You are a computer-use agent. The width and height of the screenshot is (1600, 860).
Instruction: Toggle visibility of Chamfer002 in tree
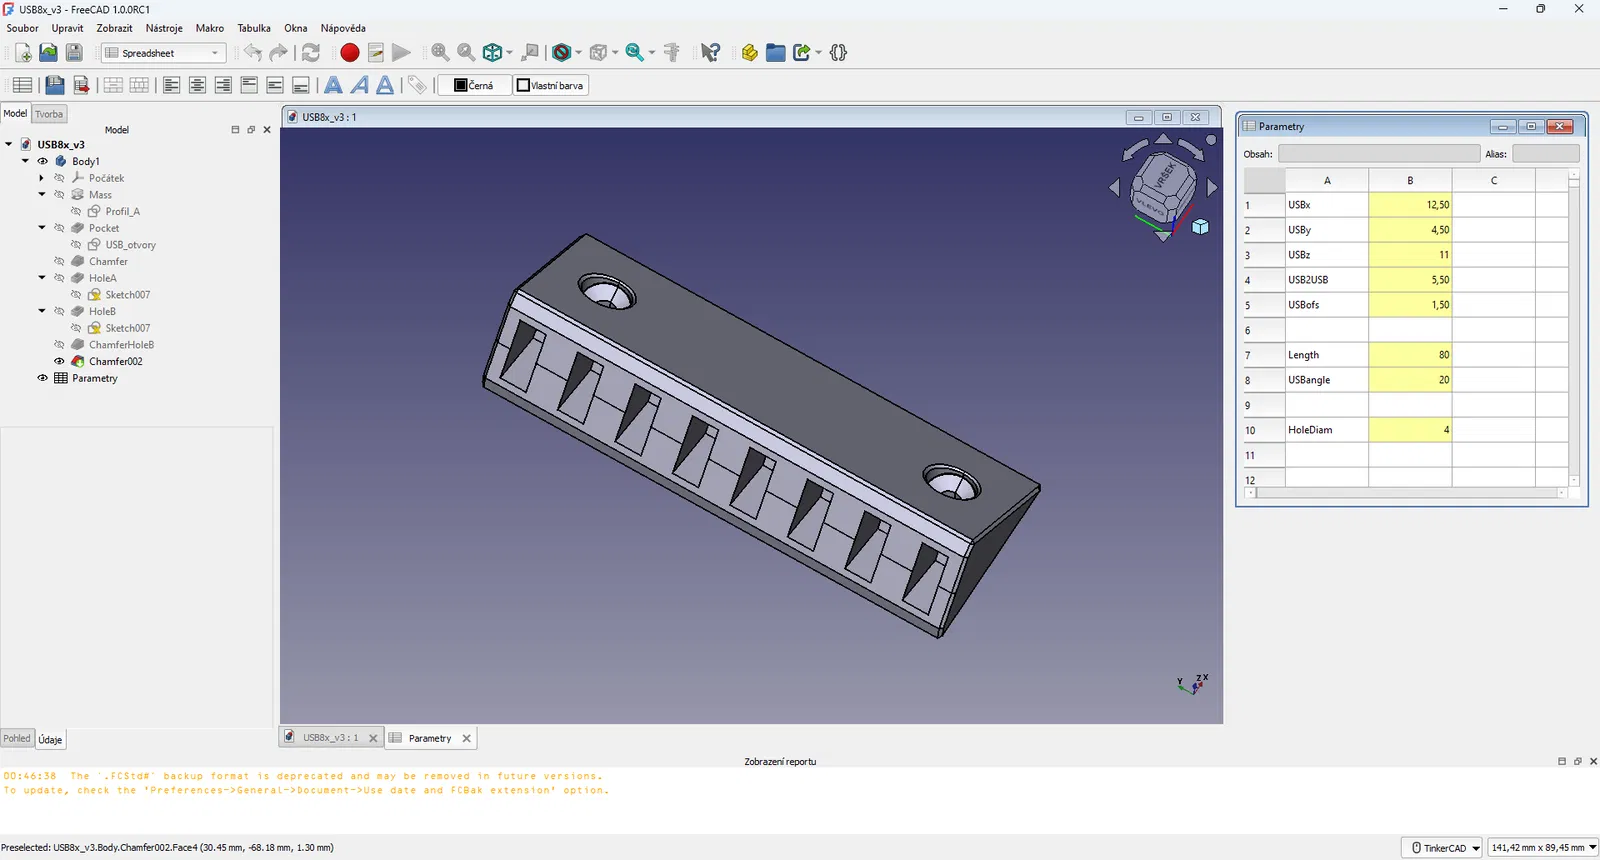[x=59, y=361]
